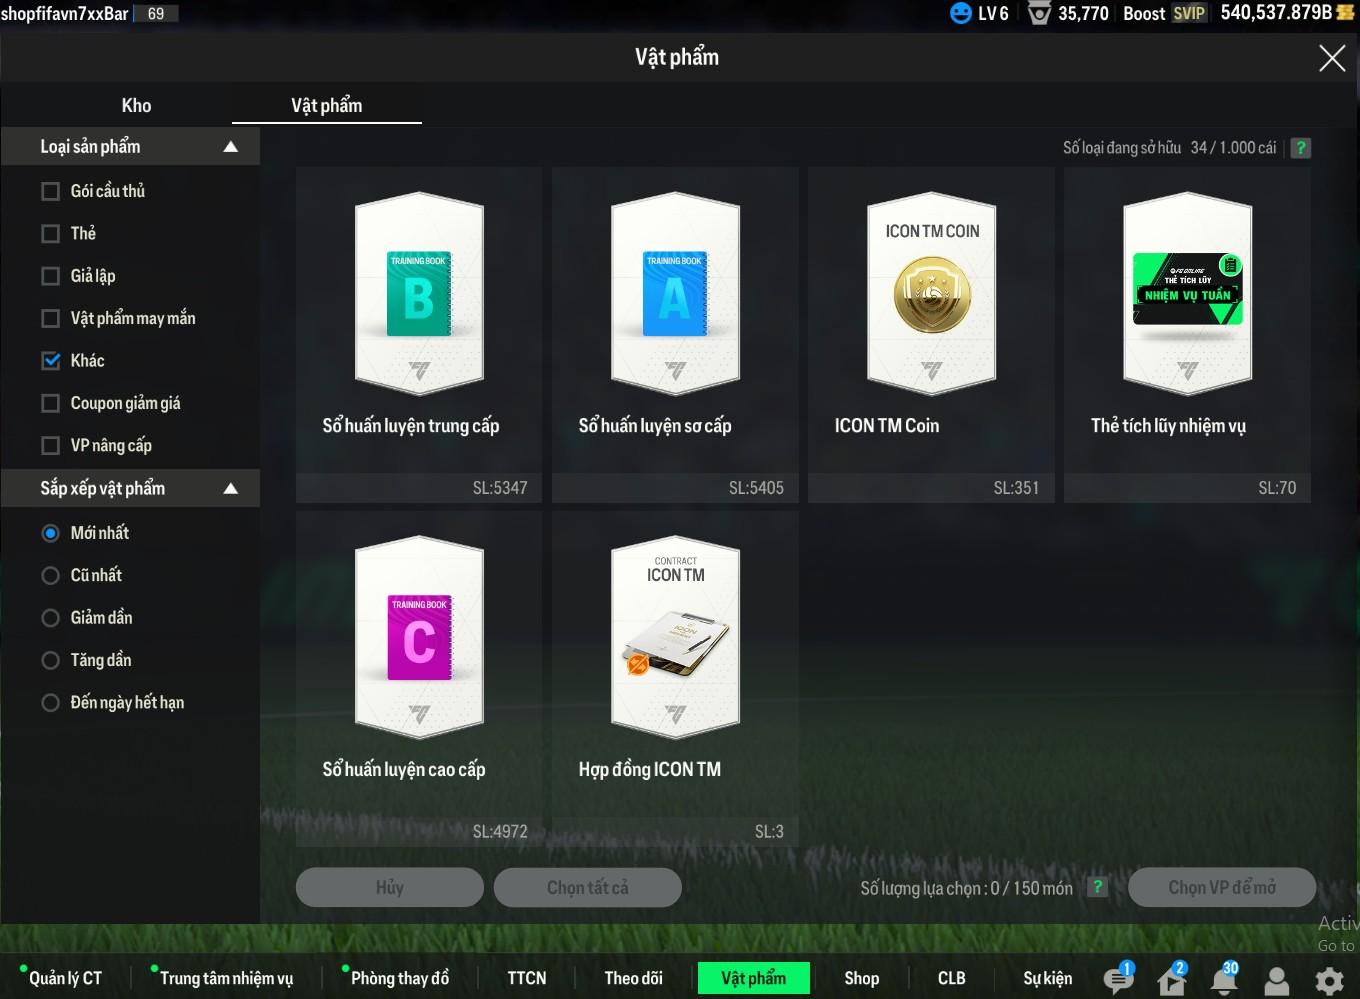Collapse the Sắp xếp vật phẩm section
1360x999 pixels.
click(x=230, y=489)
